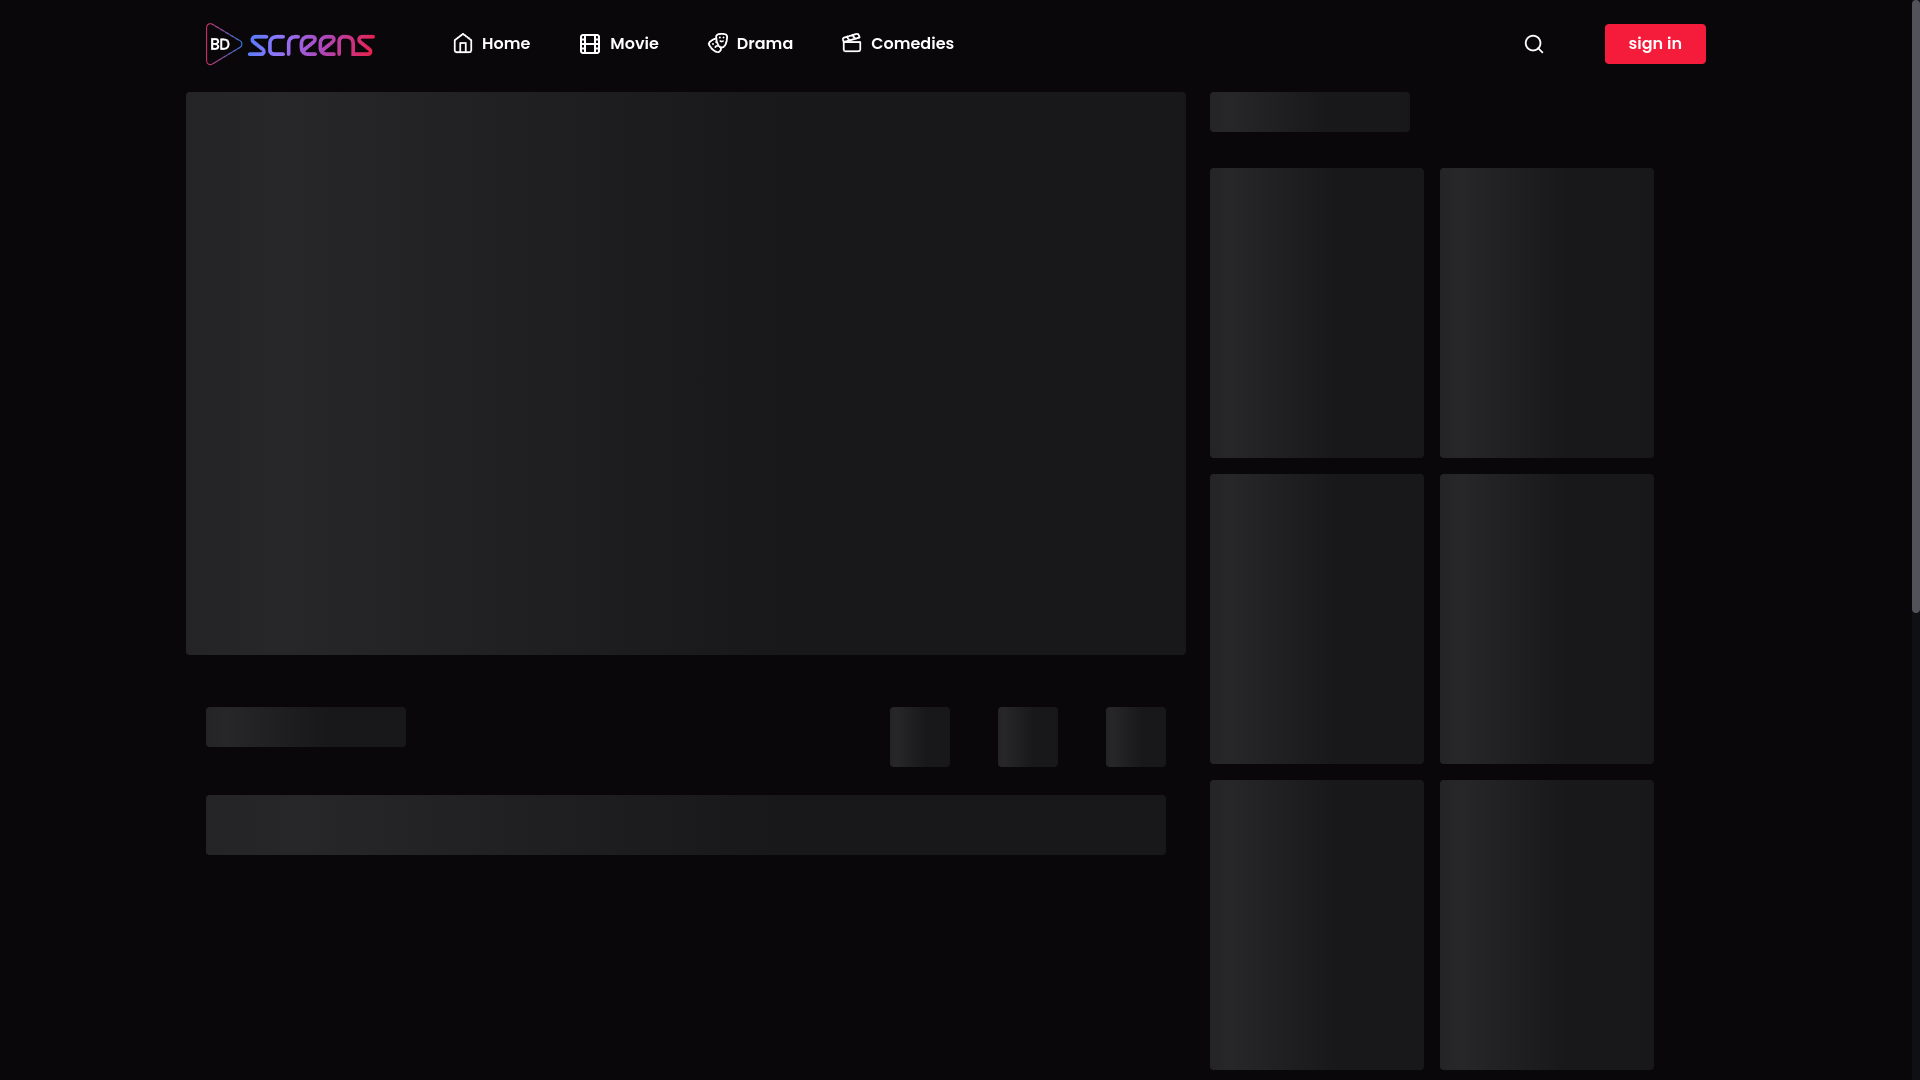Open search with the magnifier icon
This screenshot has width=1920, height=1080.
(1534, 44)
